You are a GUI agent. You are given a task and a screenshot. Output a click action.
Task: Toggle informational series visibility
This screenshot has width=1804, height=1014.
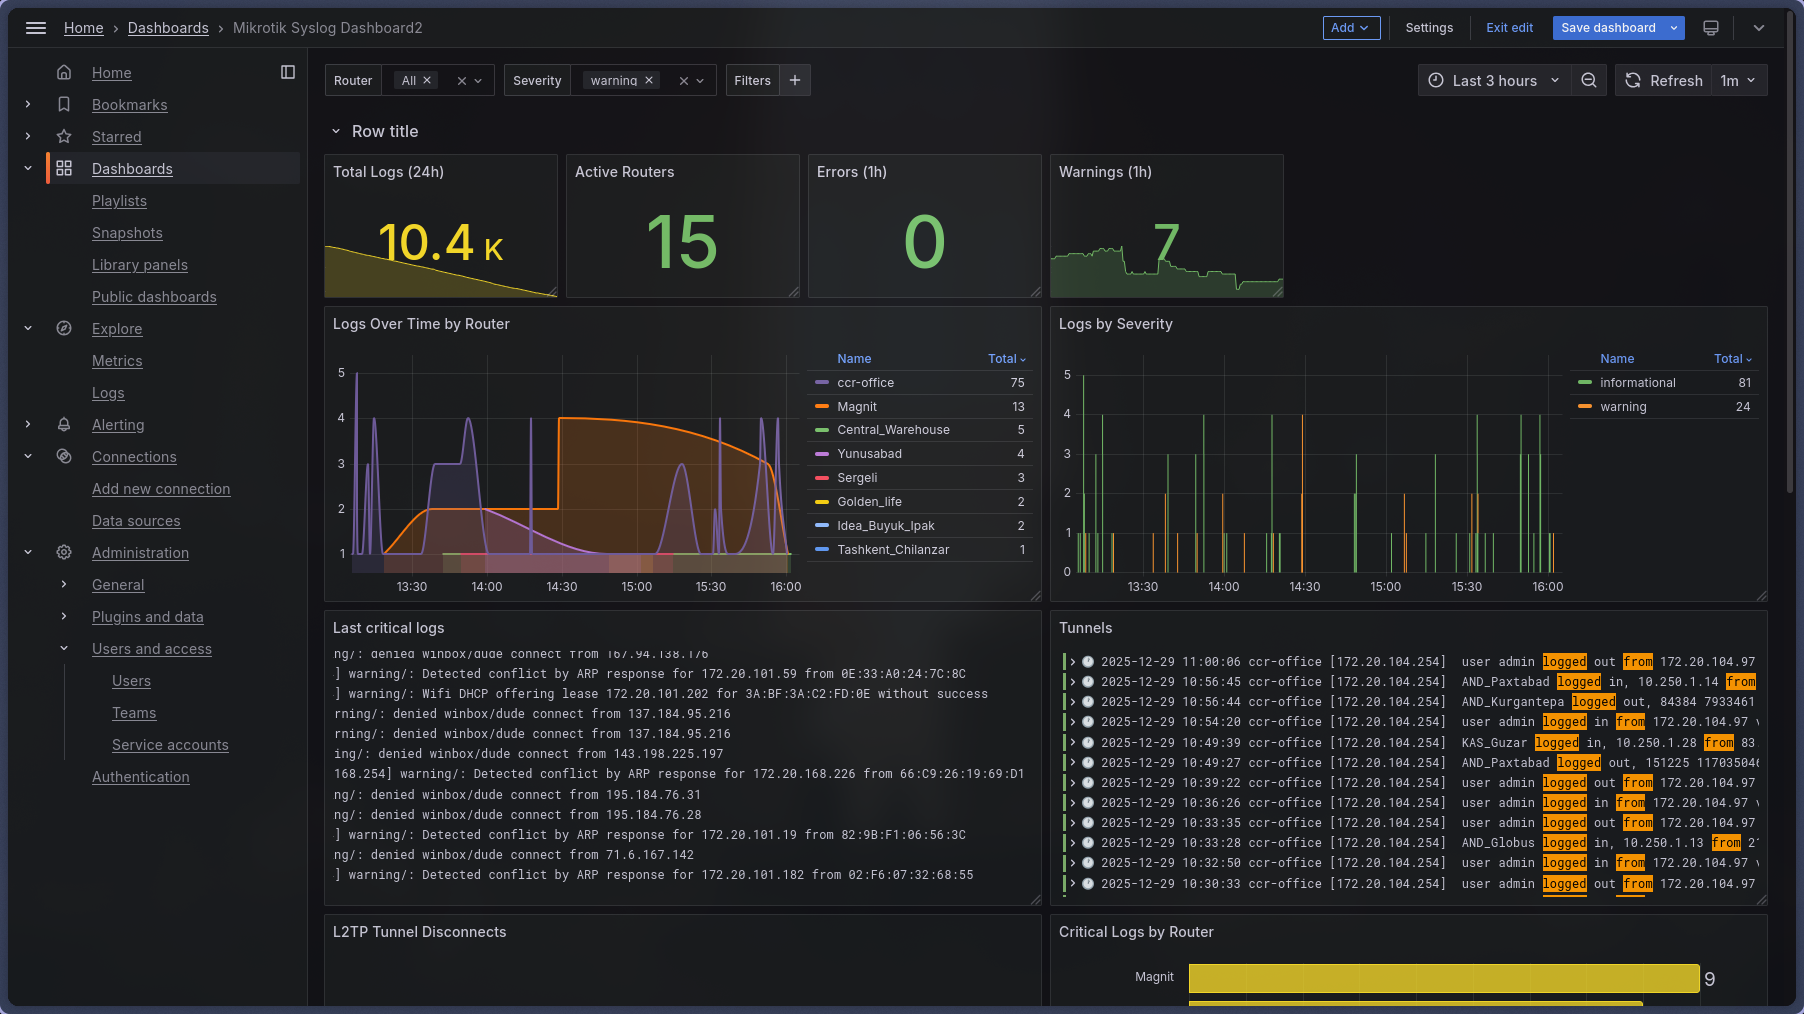(1640, 382)
